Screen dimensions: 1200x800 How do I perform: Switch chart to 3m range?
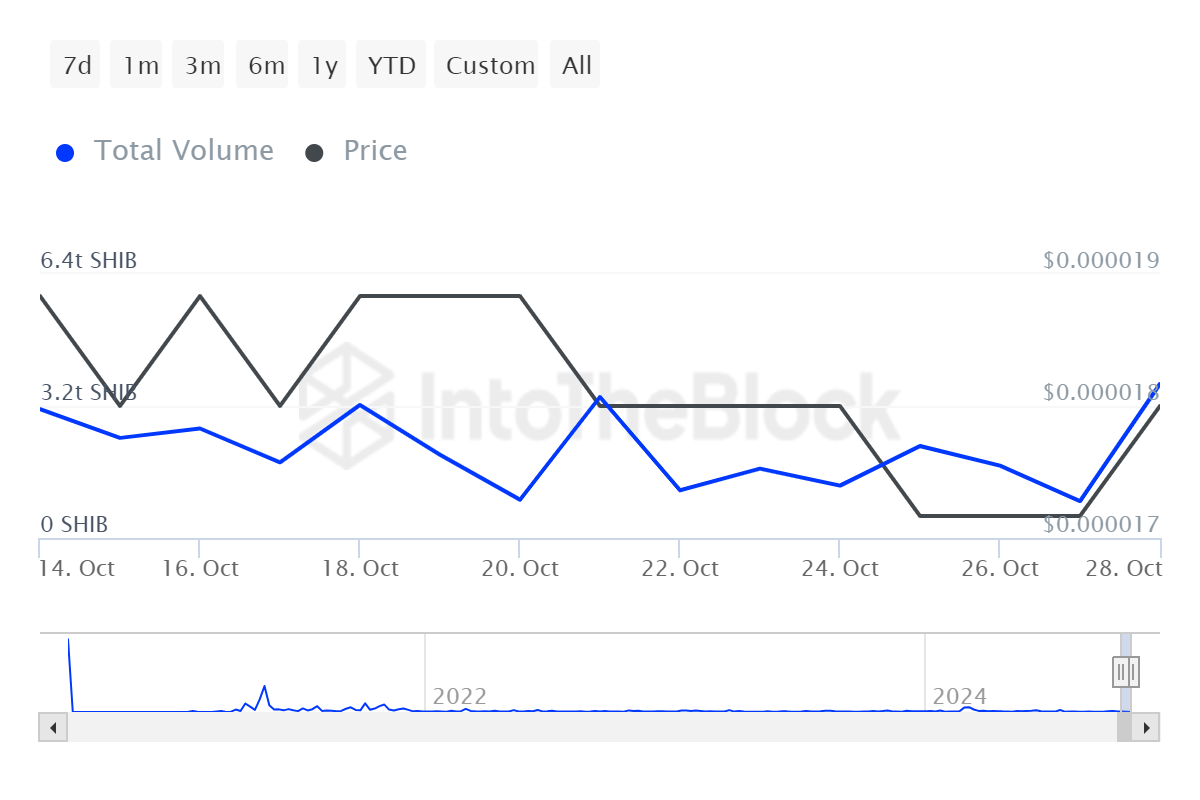click(x=202, y=66)
